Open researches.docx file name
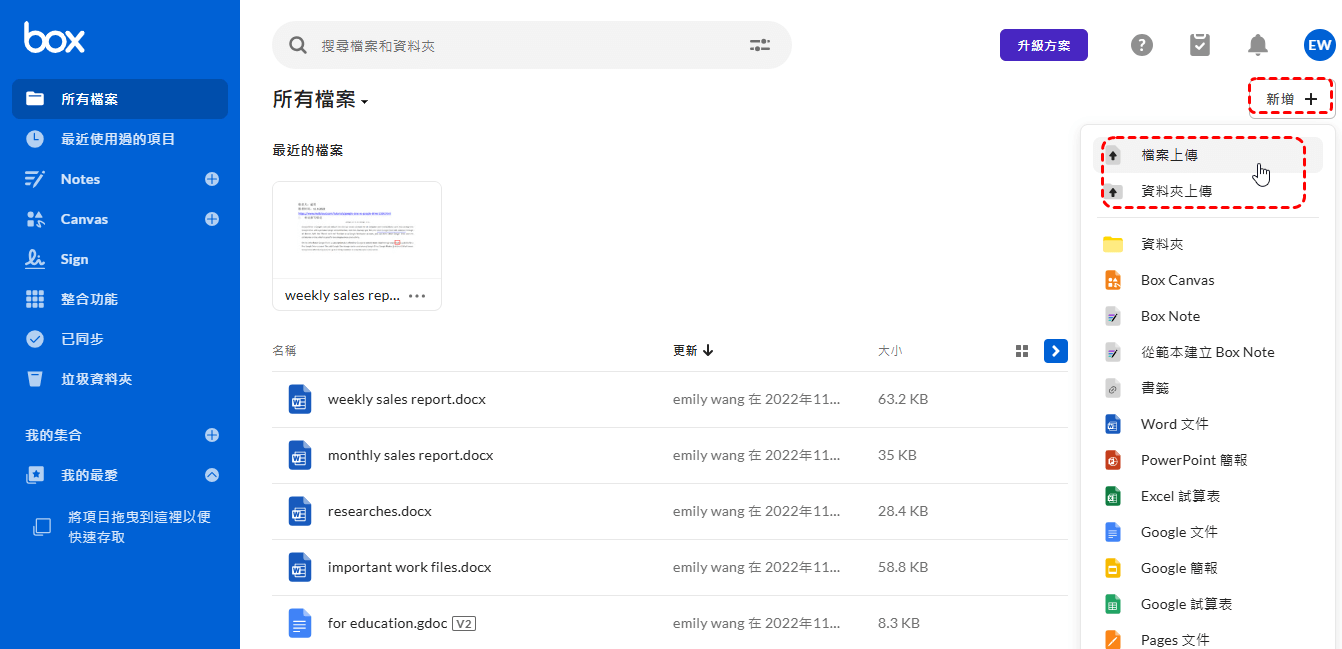This screenshot has width=1342, height=649. pyautogui.click(x=380, y=511)
